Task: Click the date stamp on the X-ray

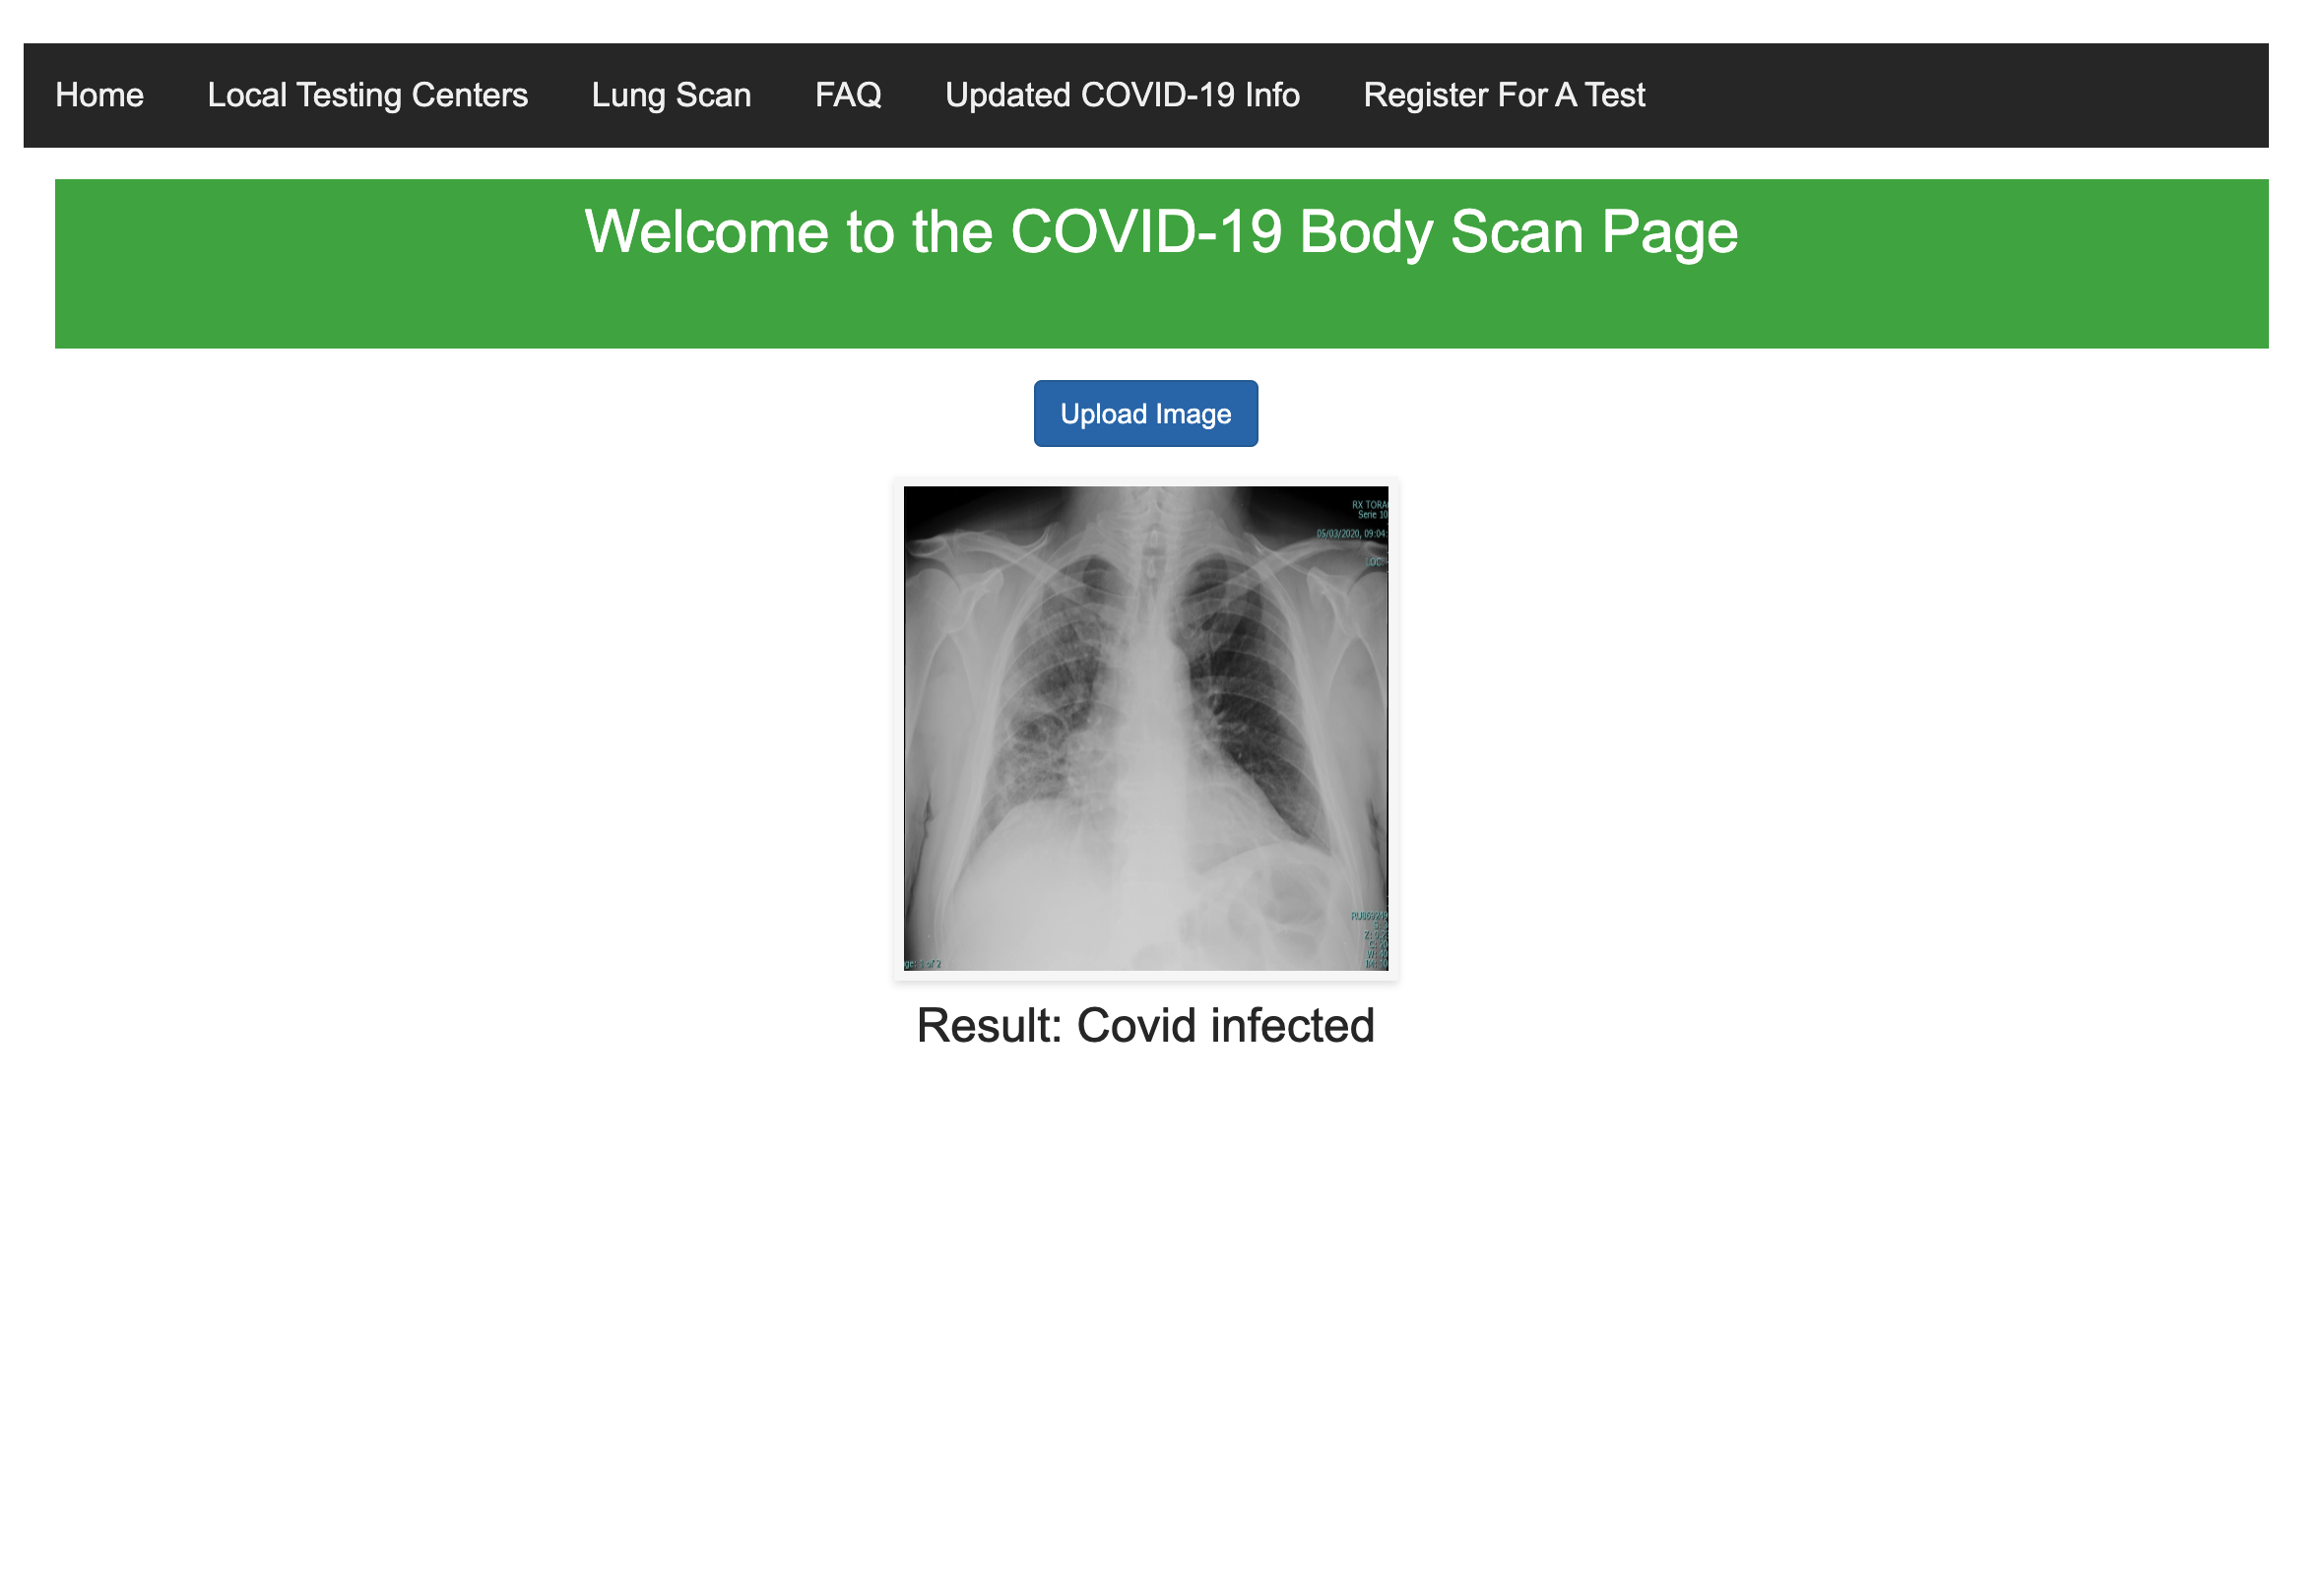Action: coord(1350,534)
